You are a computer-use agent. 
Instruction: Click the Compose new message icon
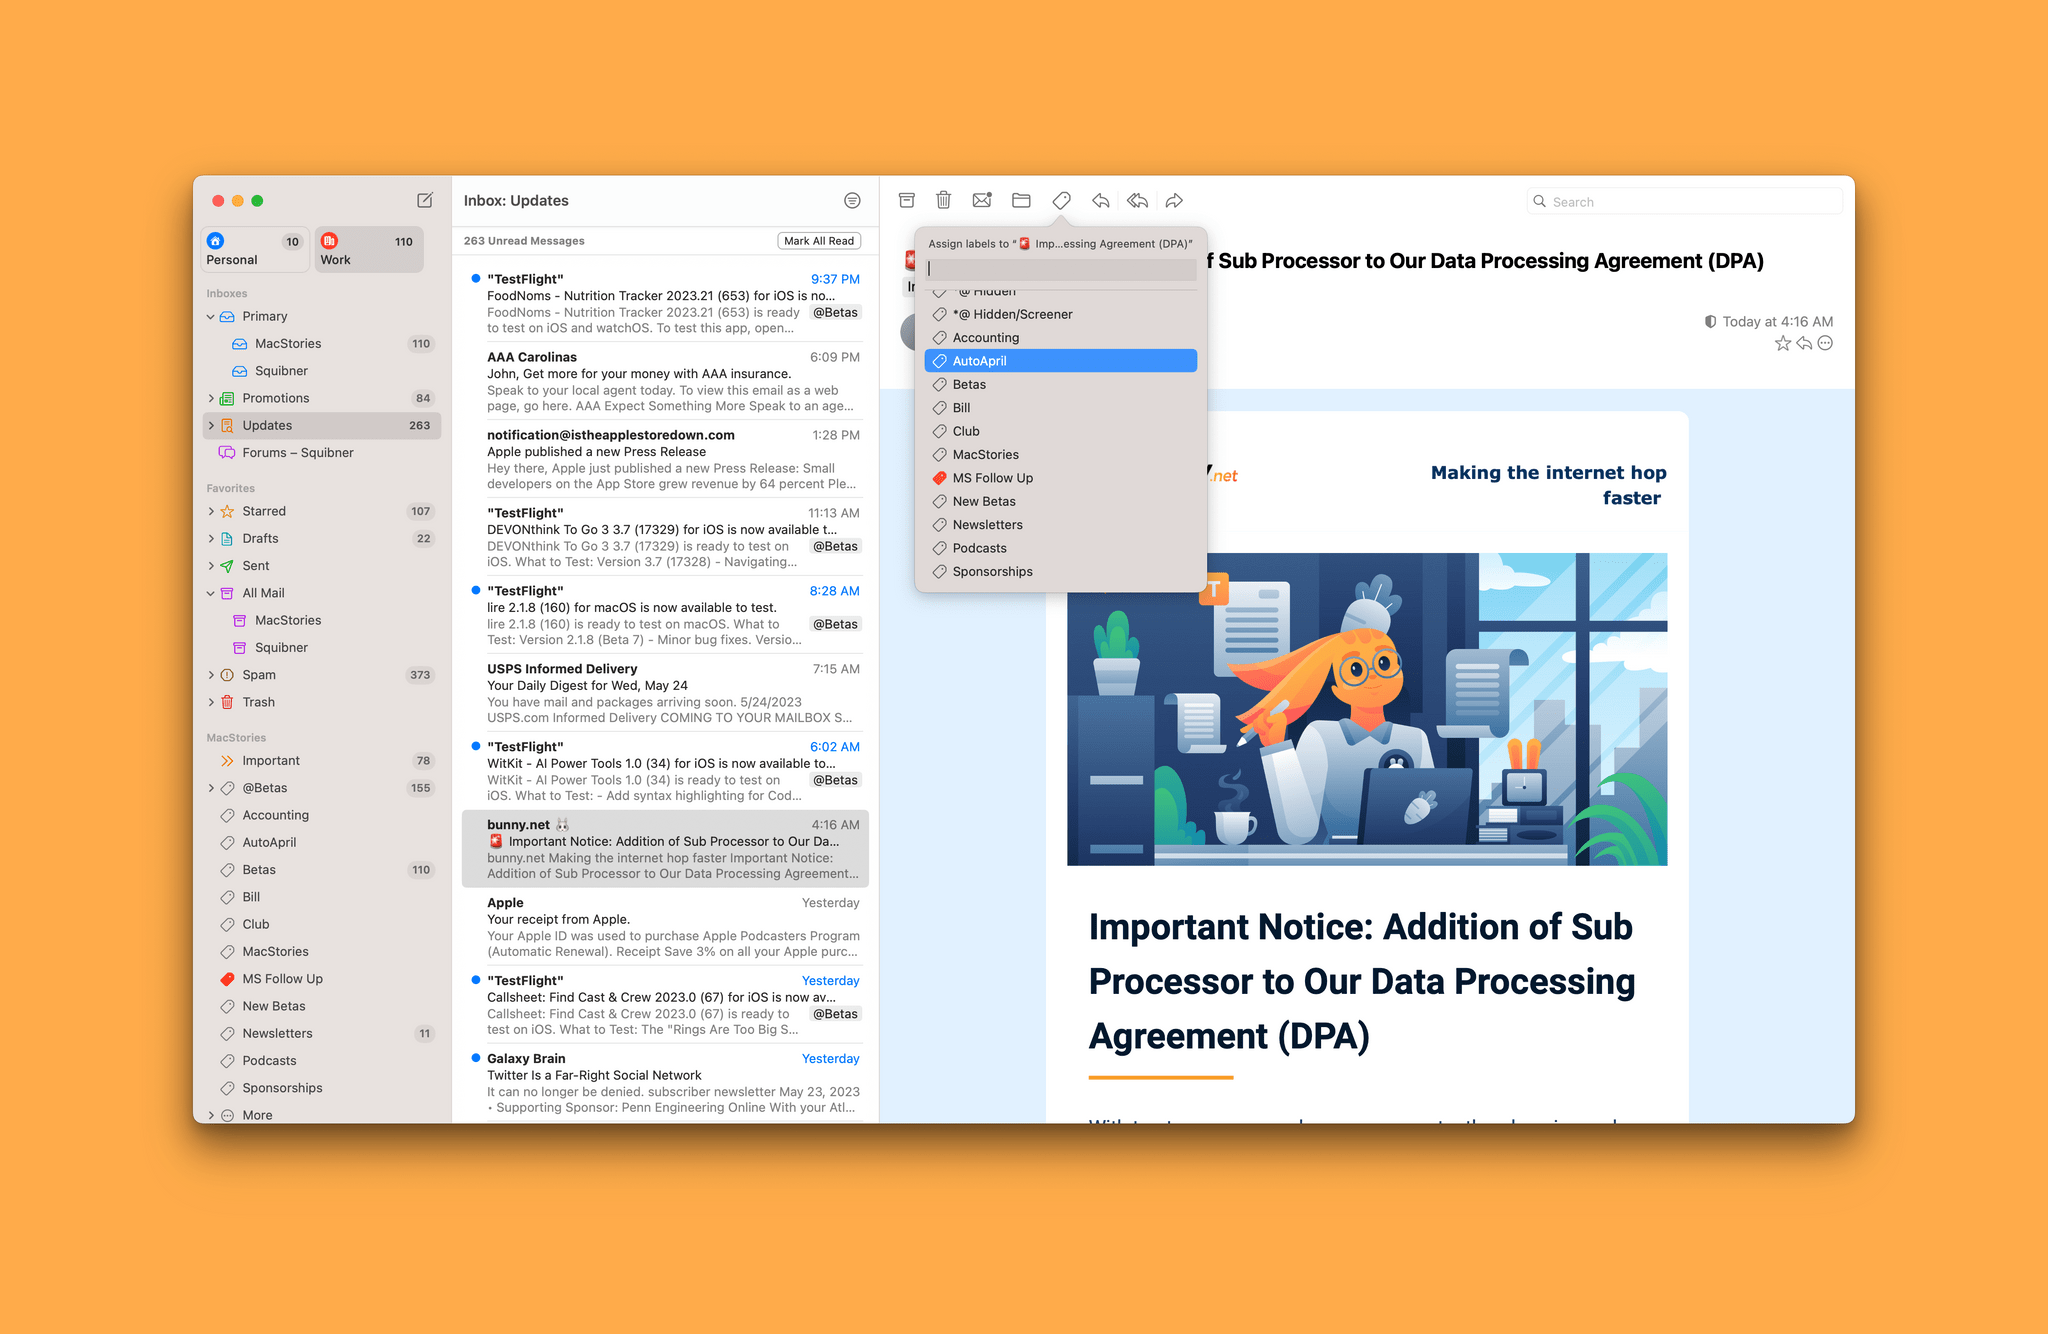pyautogui.click(x=424, y=200)
